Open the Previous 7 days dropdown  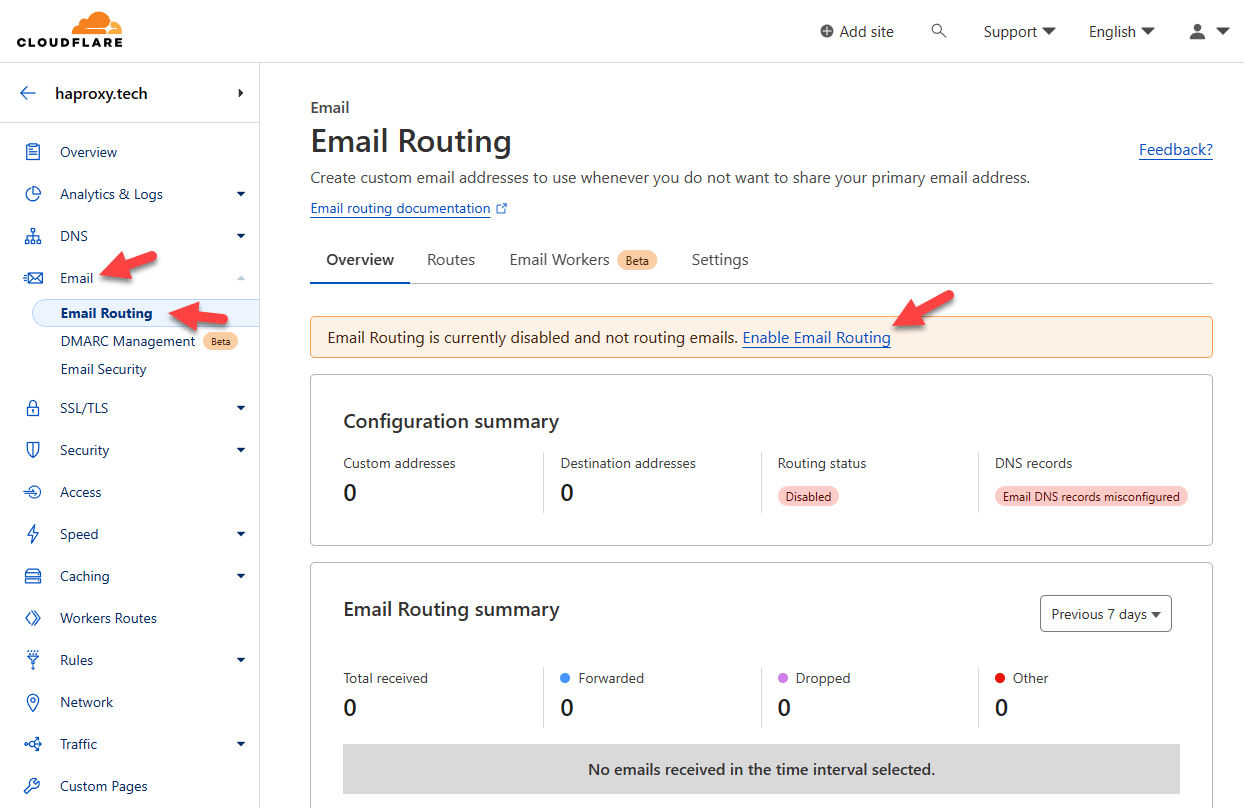point(1105,614)
